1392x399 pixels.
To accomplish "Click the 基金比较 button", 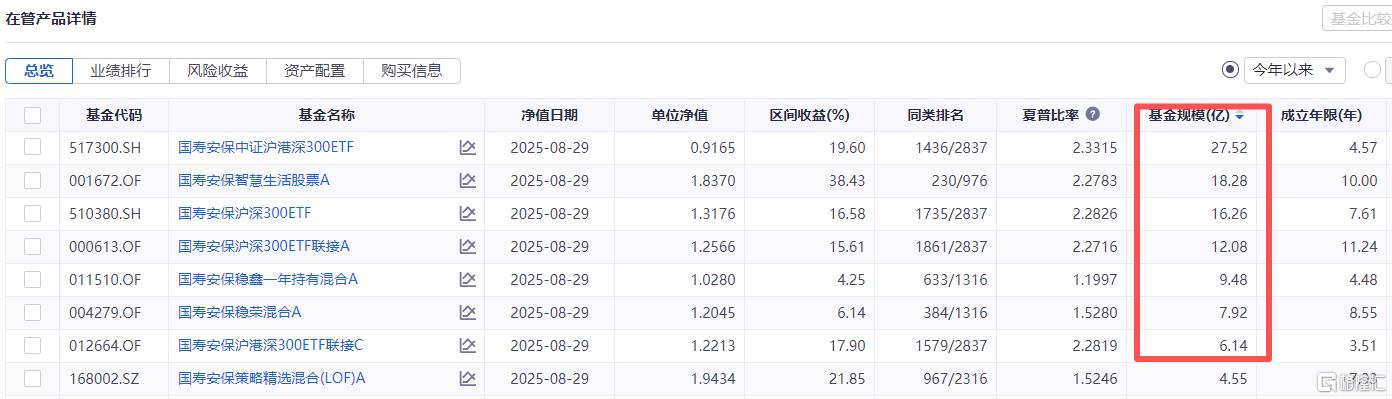I will click(1358, 19).
